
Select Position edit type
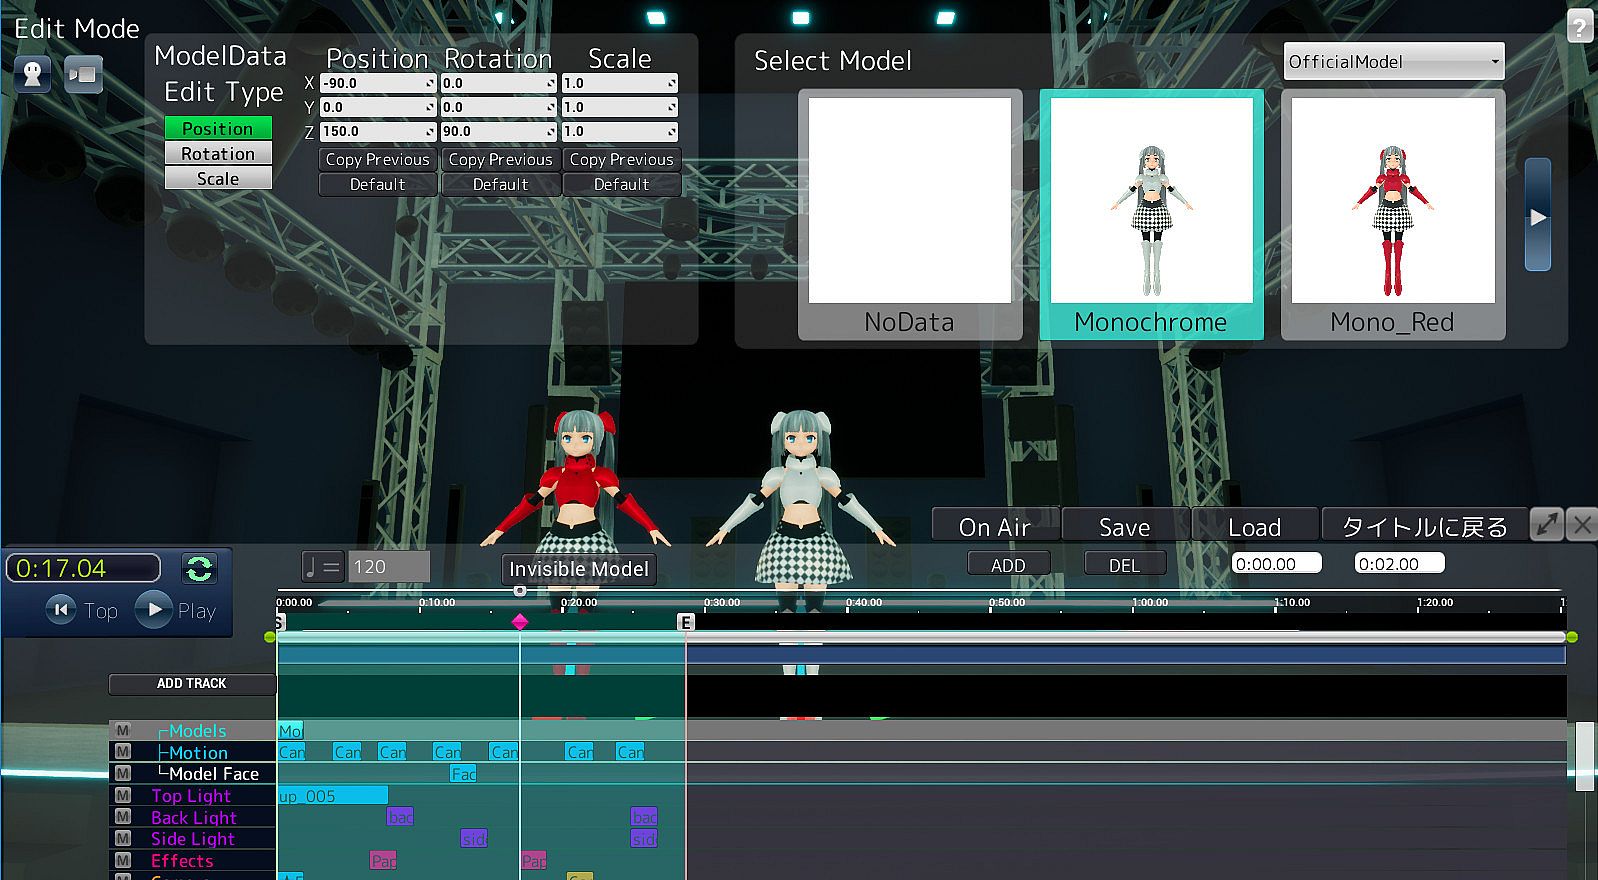coord(218,128)
